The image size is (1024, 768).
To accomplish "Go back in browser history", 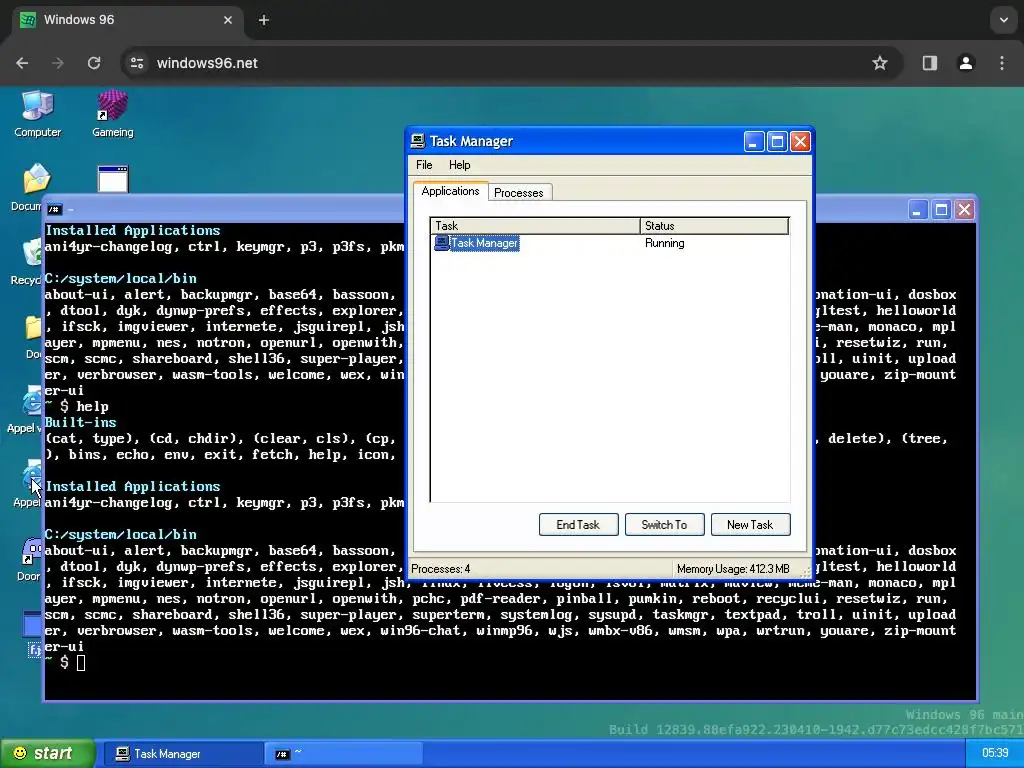I will click(x=22, y=63).
